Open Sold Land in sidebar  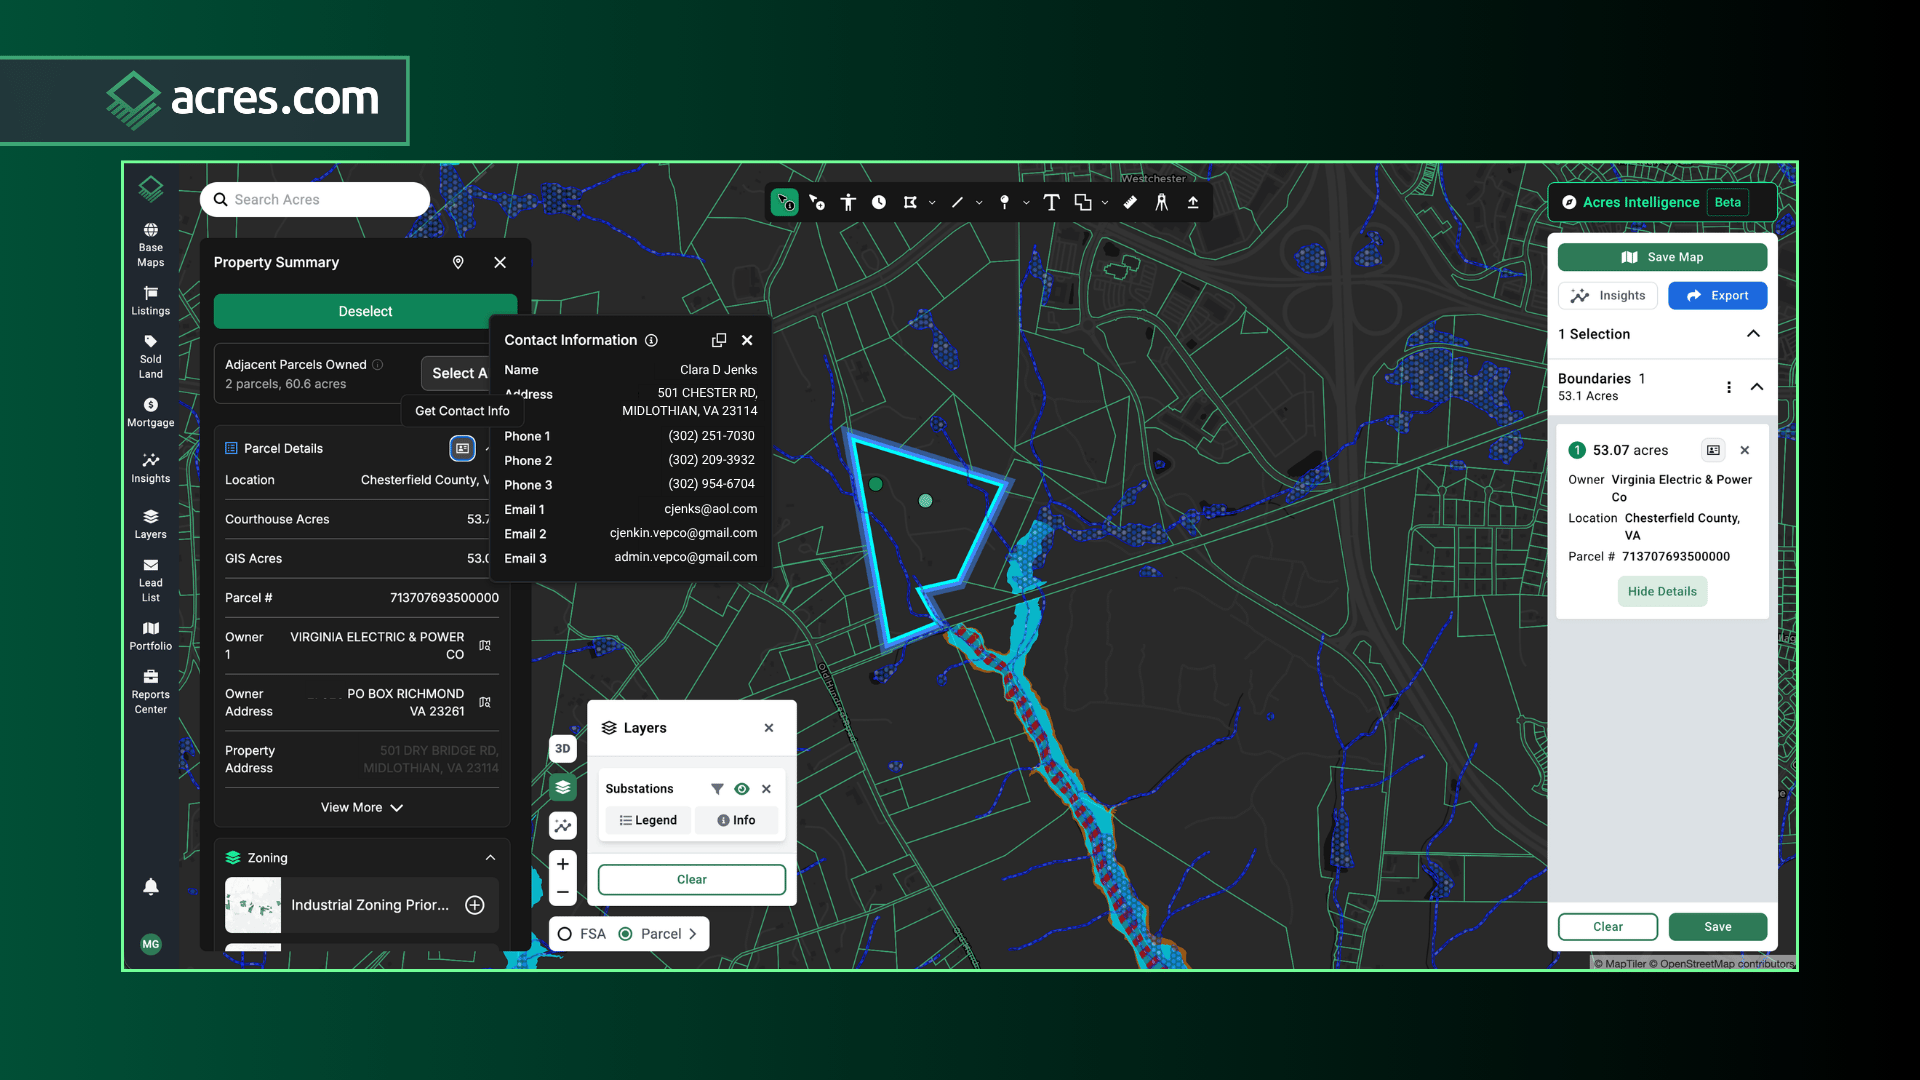point(151,357)
